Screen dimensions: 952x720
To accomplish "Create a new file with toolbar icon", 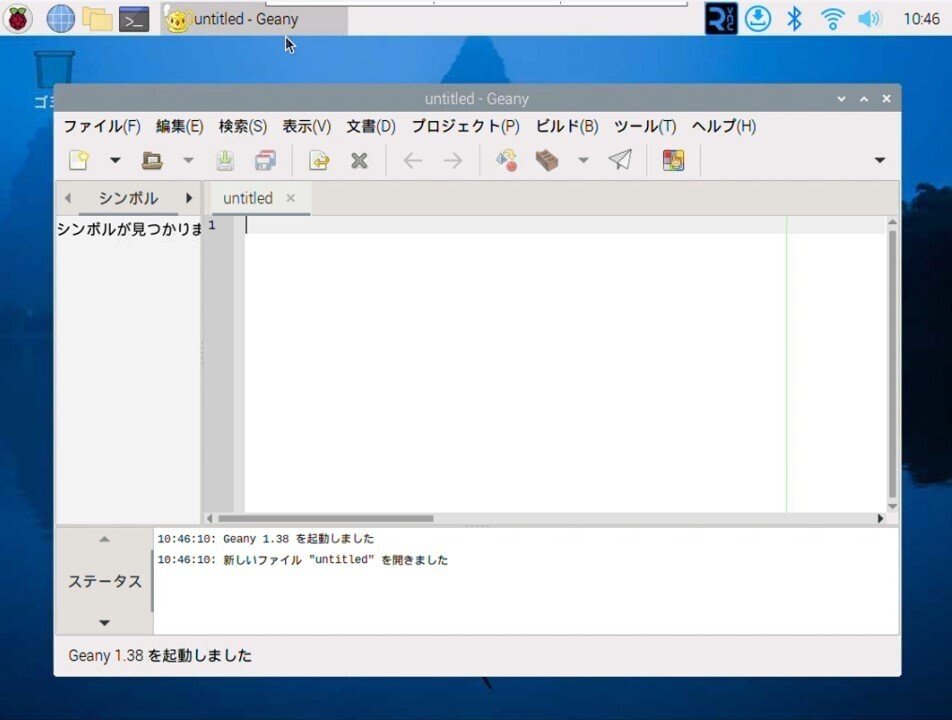I will (79, 161).
